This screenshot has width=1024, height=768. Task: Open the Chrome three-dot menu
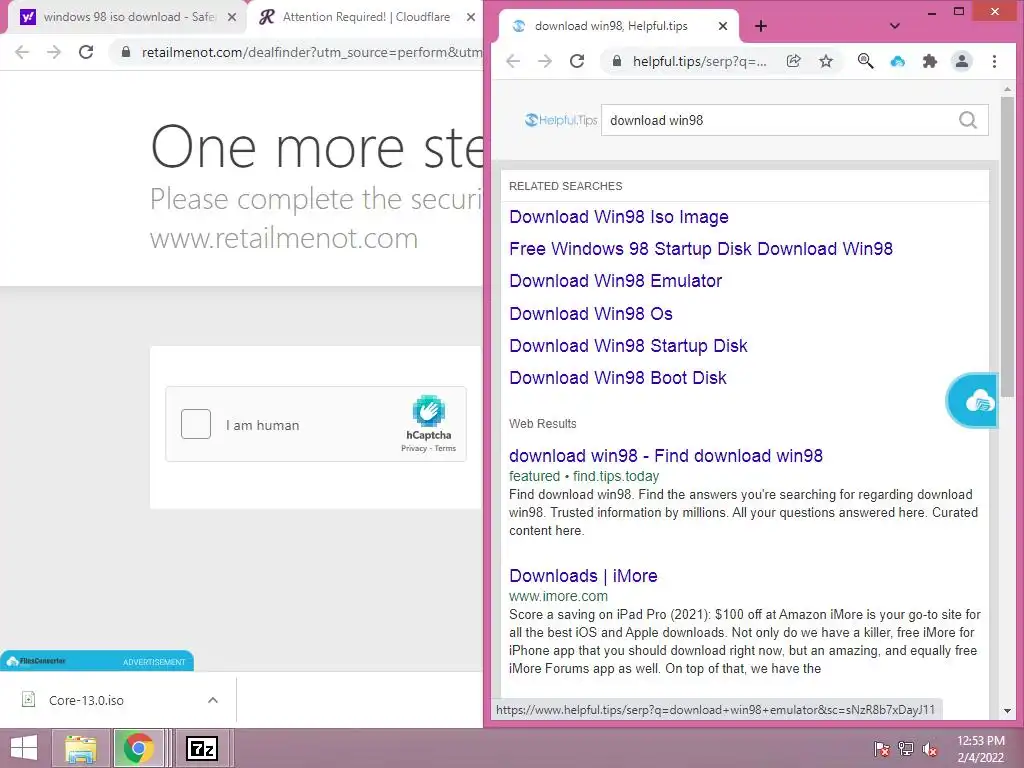[x=995, y=61]
